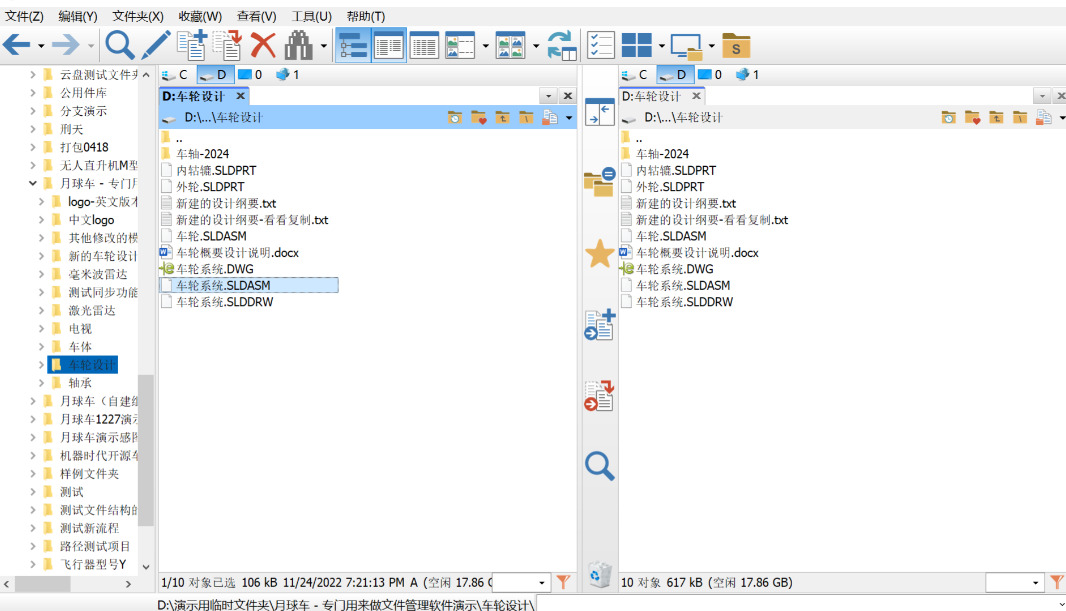The image size is (1066, 611).
Task: Click the right pane drive 0 button
Action: (710, 75)
